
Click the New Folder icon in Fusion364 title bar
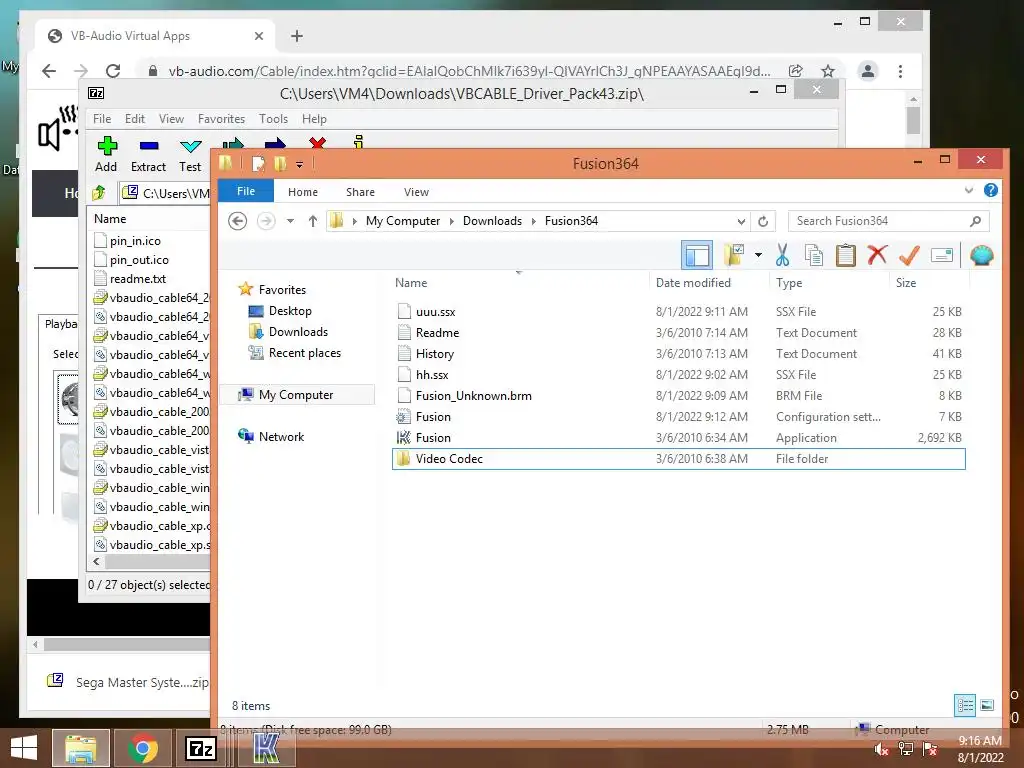tap(280, 163)
